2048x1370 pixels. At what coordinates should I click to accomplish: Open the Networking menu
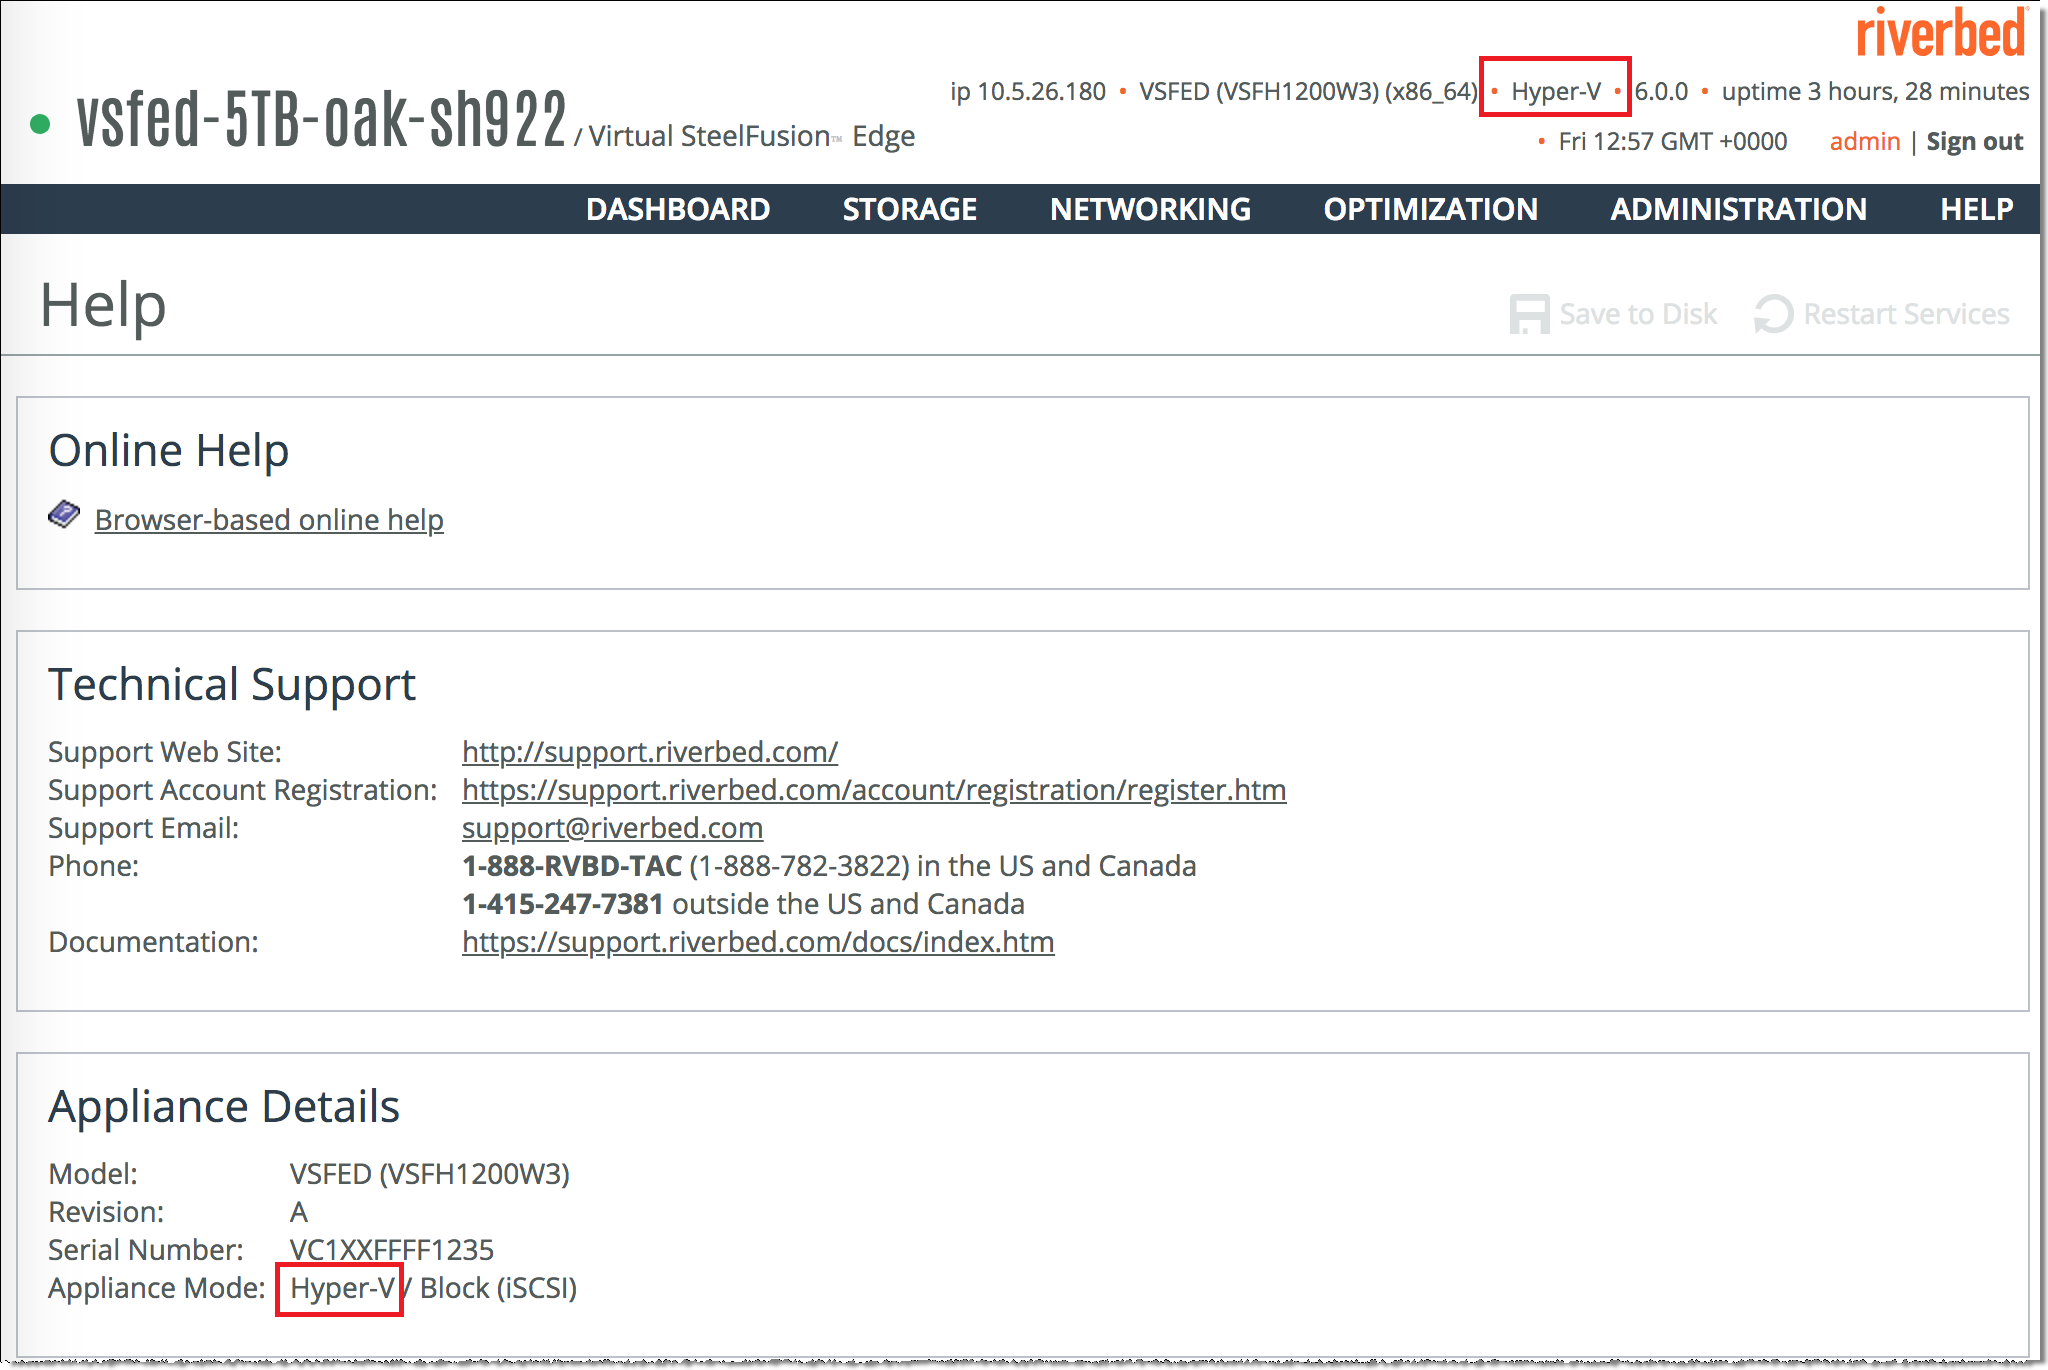tap(1150, 209)
